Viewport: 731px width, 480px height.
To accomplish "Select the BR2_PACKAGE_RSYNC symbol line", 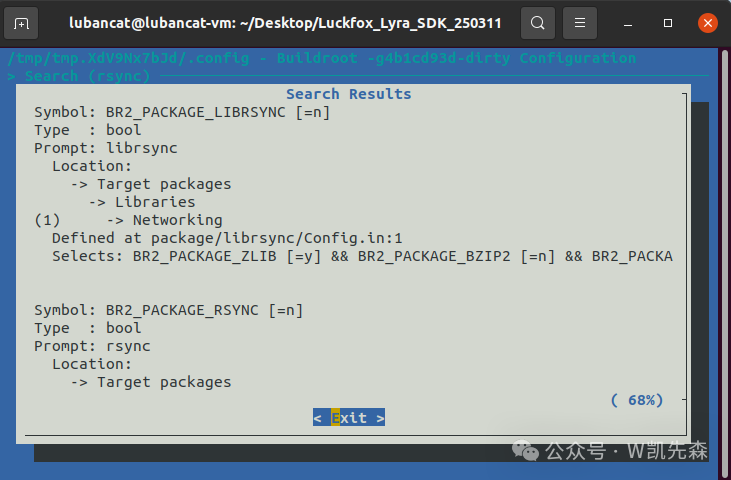I will point(168,310).
